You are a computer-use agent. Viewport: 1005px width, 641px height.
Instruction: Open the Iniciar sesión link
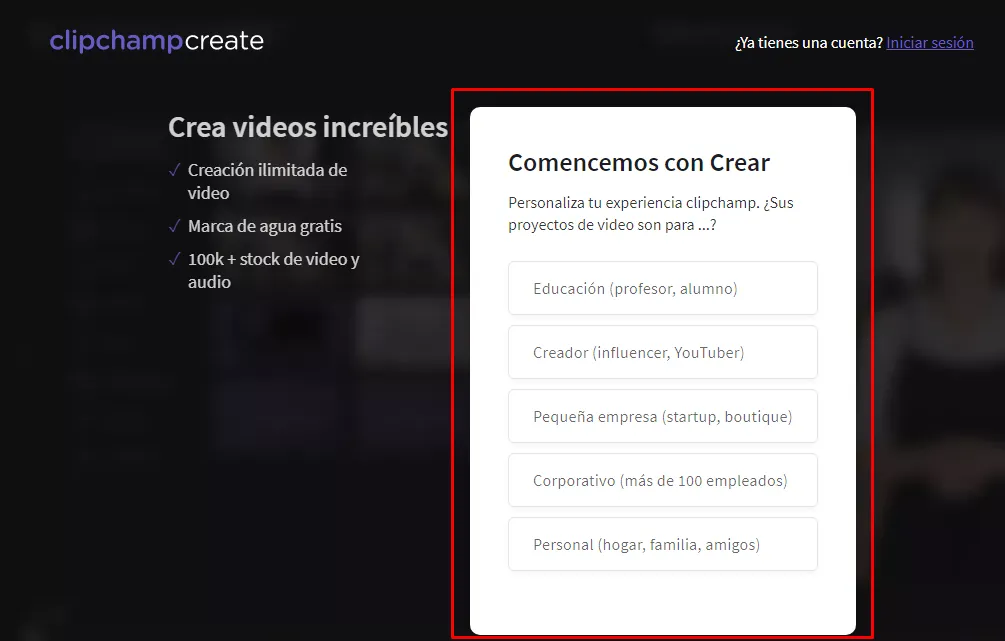(929, 43)
